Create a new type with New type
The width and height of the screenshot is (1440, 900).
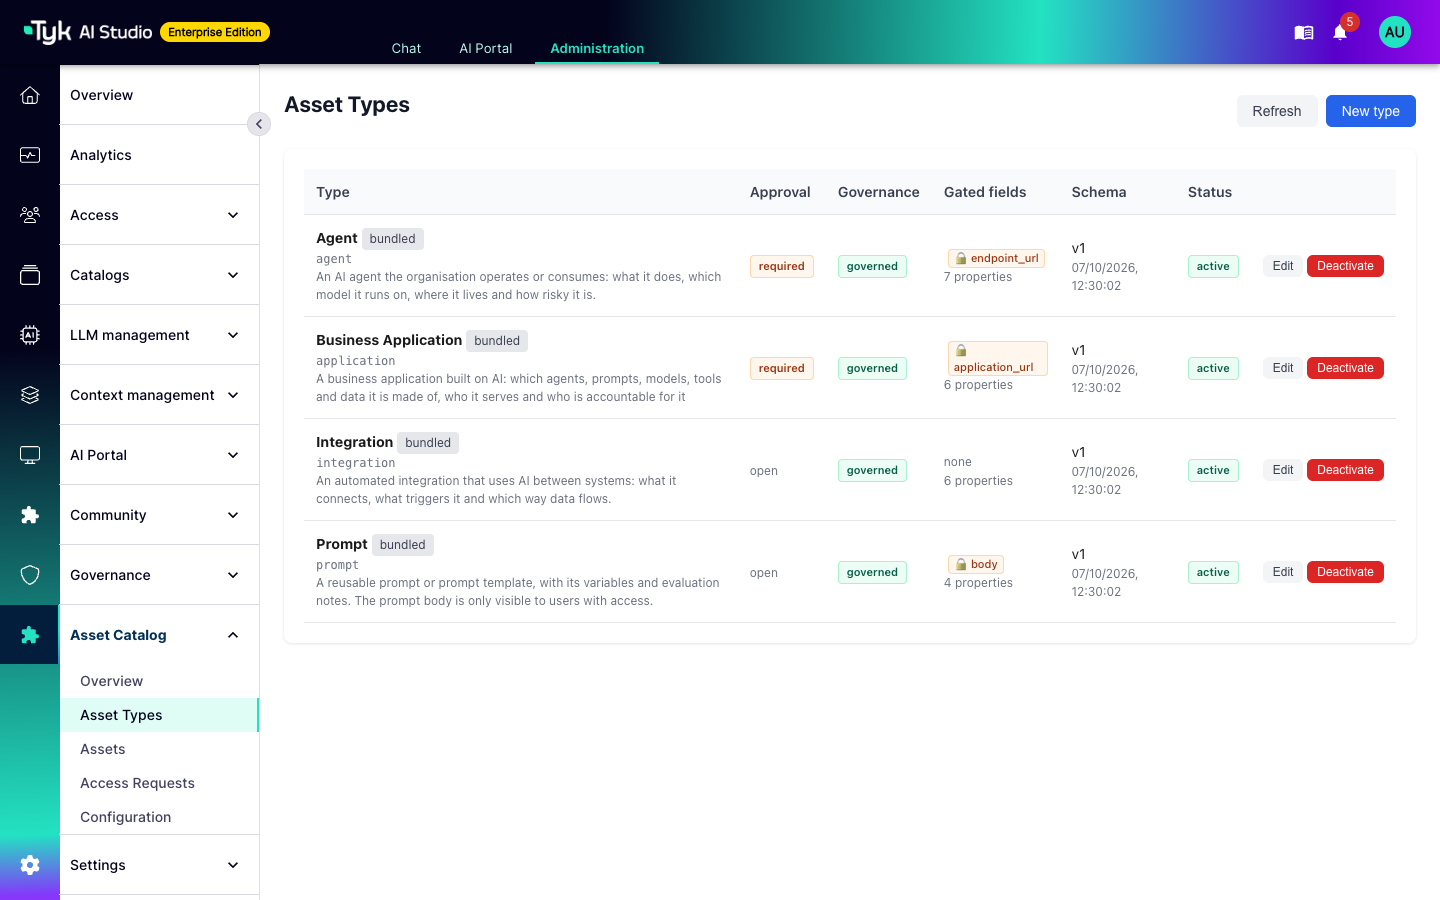point(1371,111)
